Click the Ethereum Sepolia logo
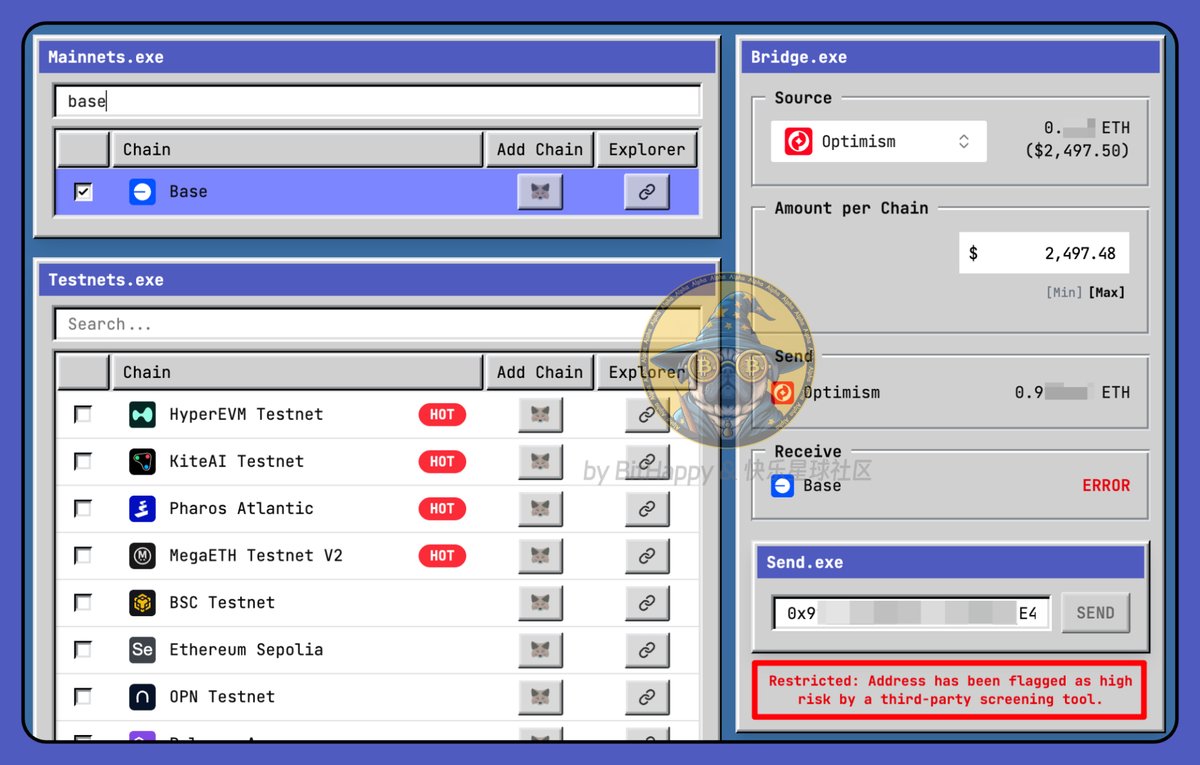1200x765 pixels. [x=142, y=649]
